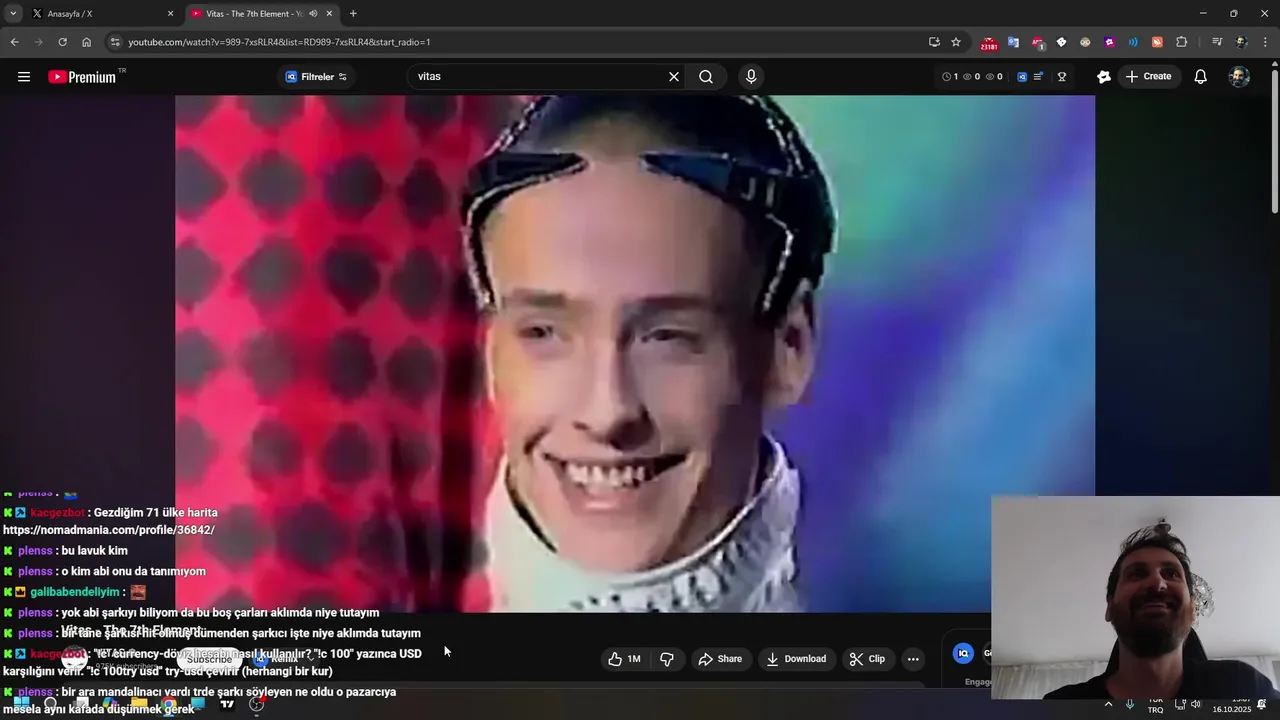
Task: Open volume control in system tray
Action: (x=1195, y=704)
